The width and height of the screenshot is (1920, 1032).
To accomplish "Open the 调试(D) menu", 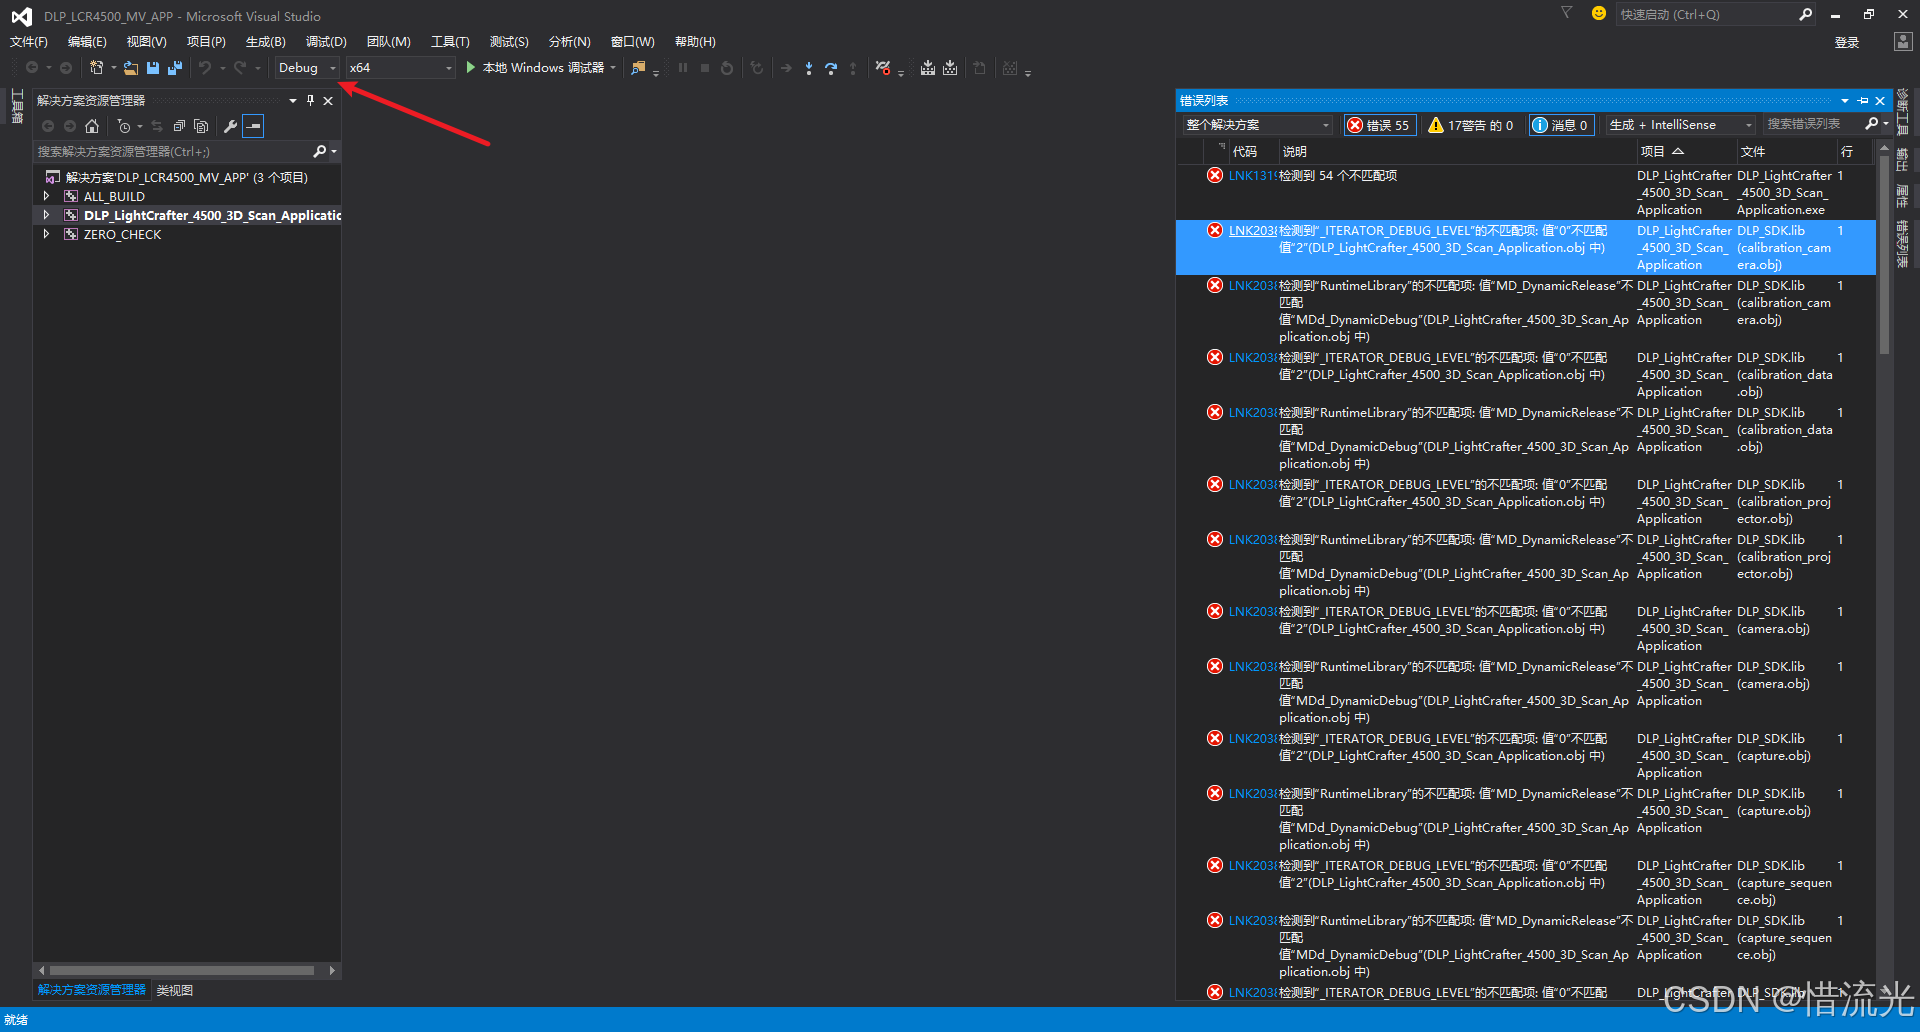I will pos(326,41).
